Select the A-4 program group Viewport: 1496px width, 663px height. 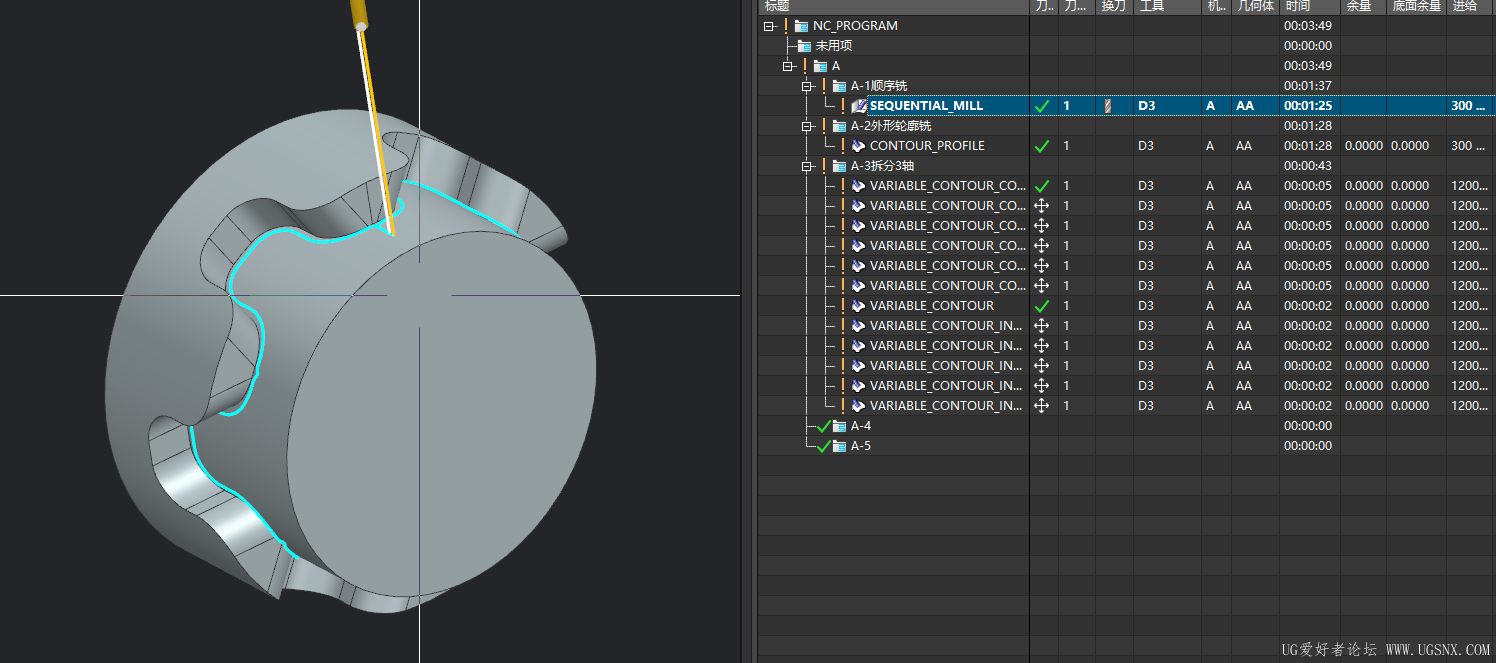tap(860, 426)
